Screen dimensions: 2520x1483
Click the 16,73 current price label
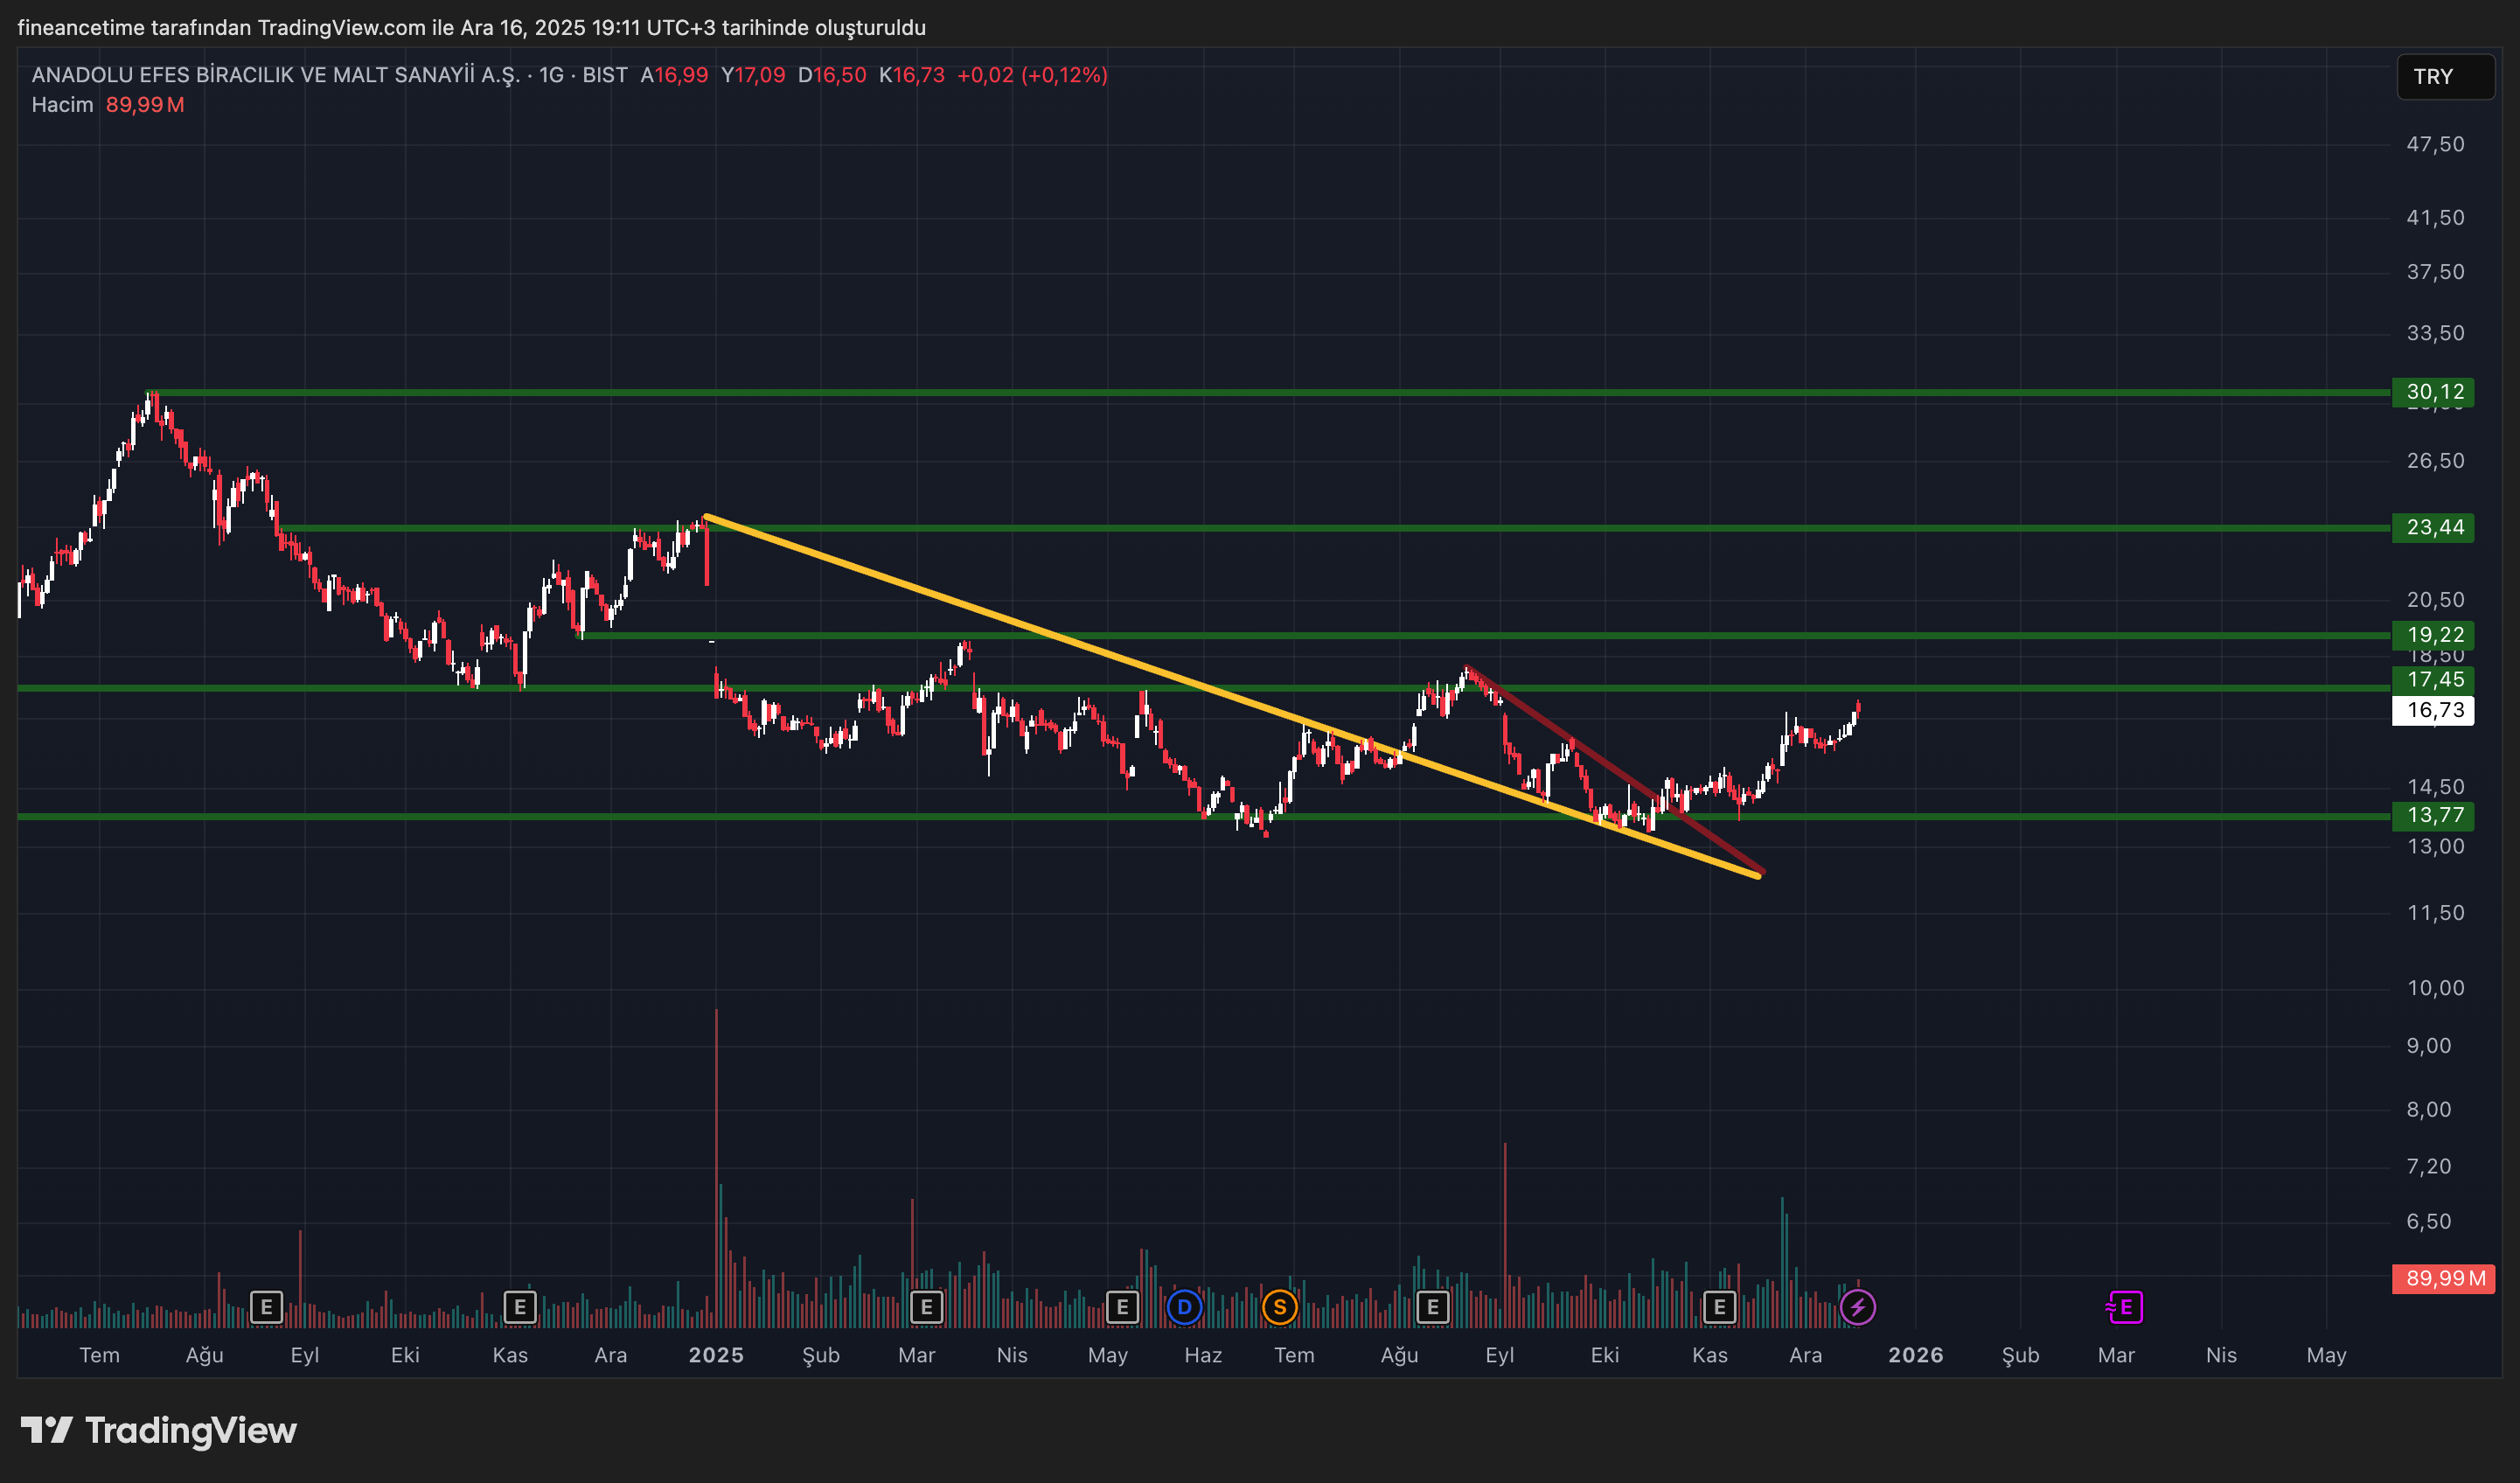pyautogui.click(x=2433, y=710)
